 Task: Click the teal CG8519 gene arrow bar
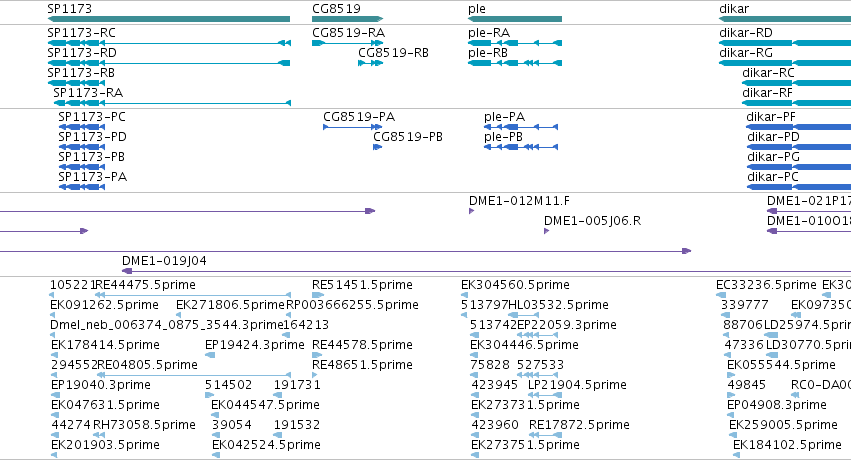click(347, 19)
